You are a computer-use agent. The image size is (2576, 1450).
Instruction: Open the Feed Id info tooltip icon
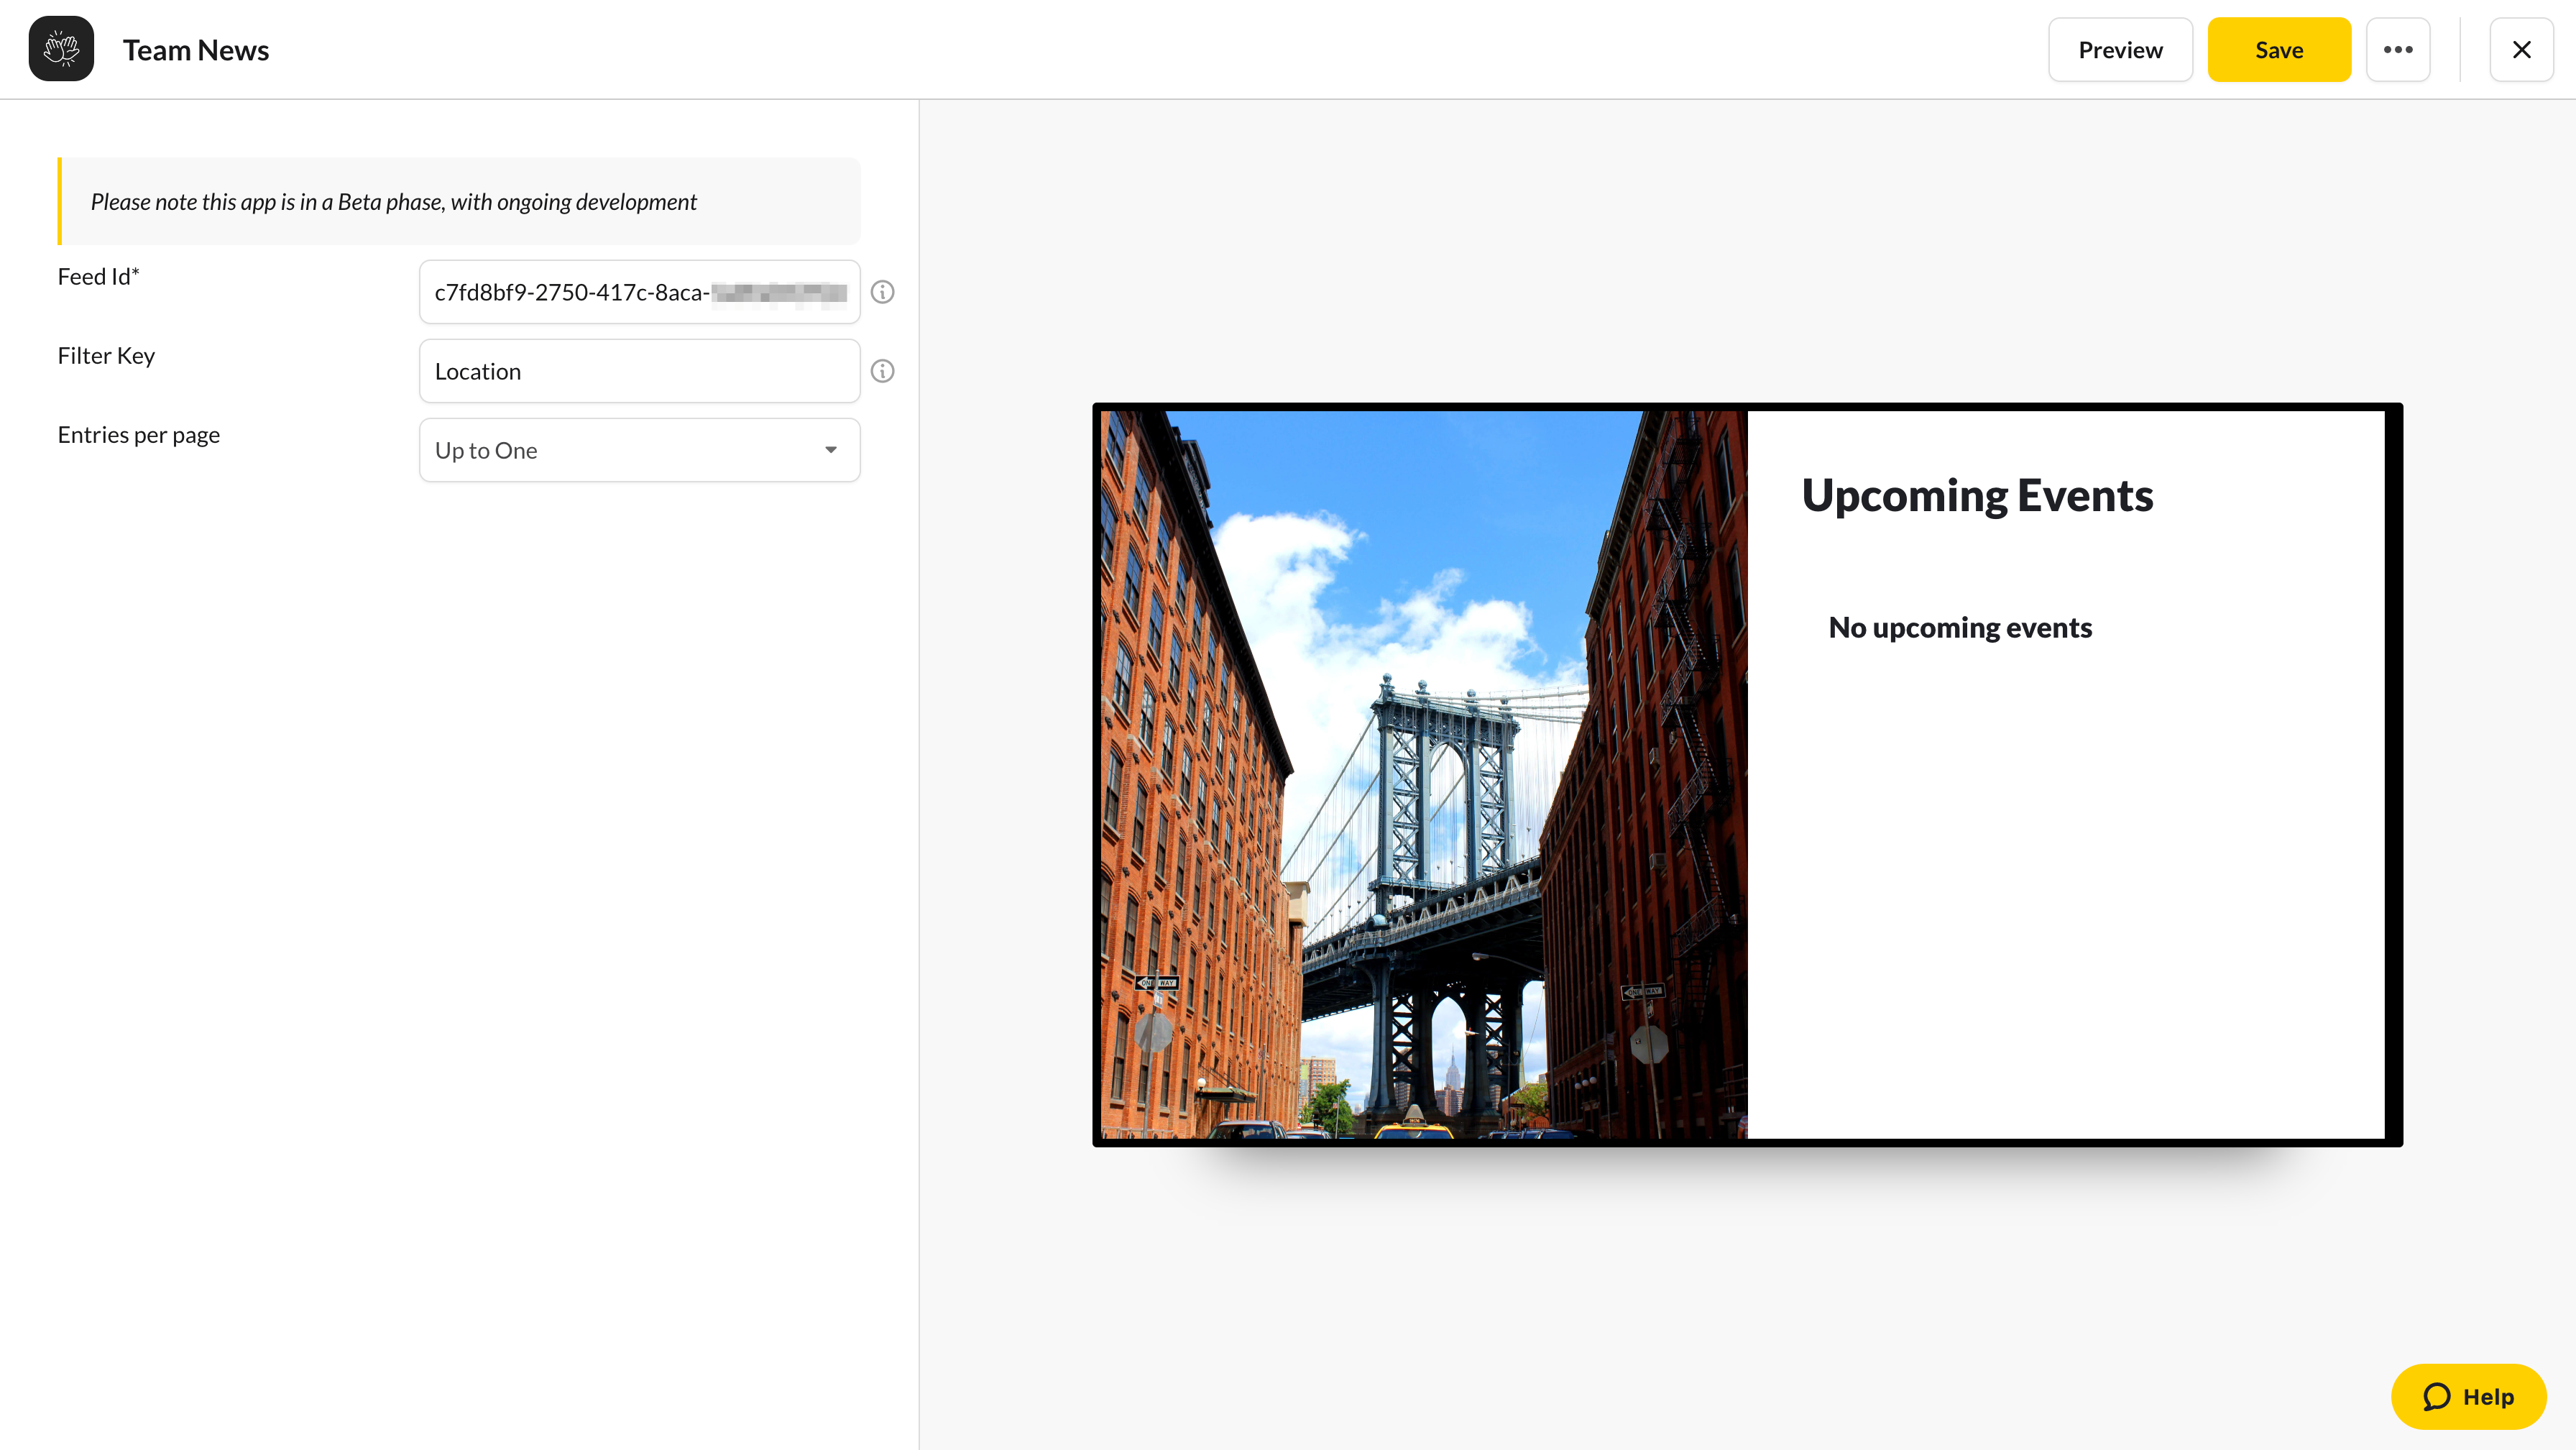[x=882, y=292]
